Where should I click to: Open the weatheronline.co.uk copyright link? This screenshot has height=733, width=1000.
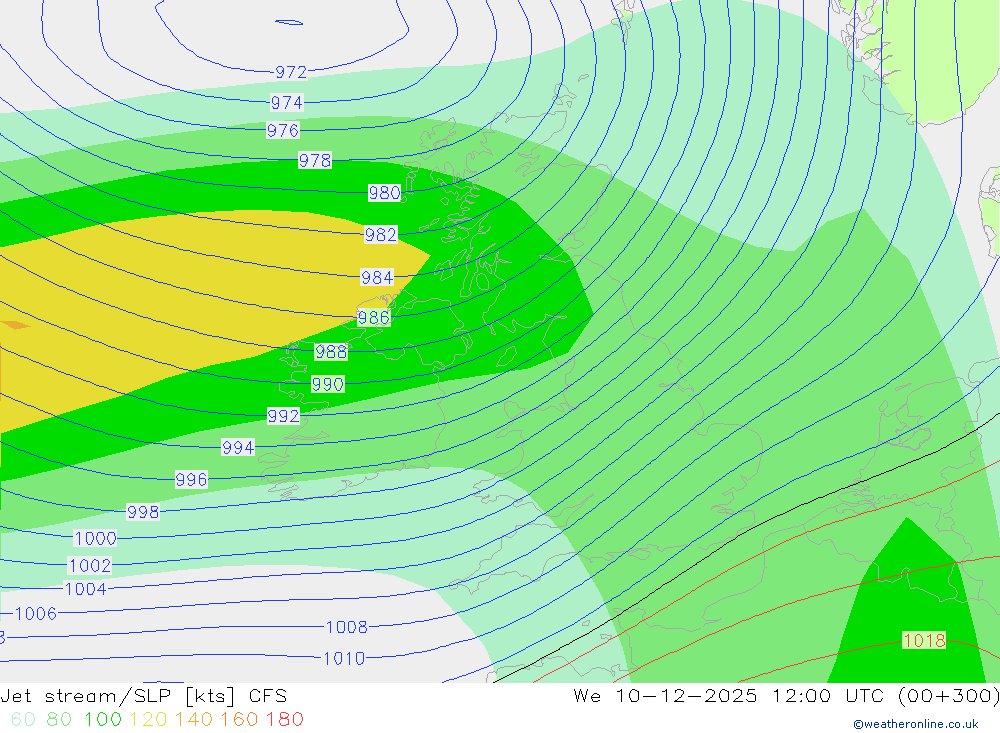click(x=916, y=724)
